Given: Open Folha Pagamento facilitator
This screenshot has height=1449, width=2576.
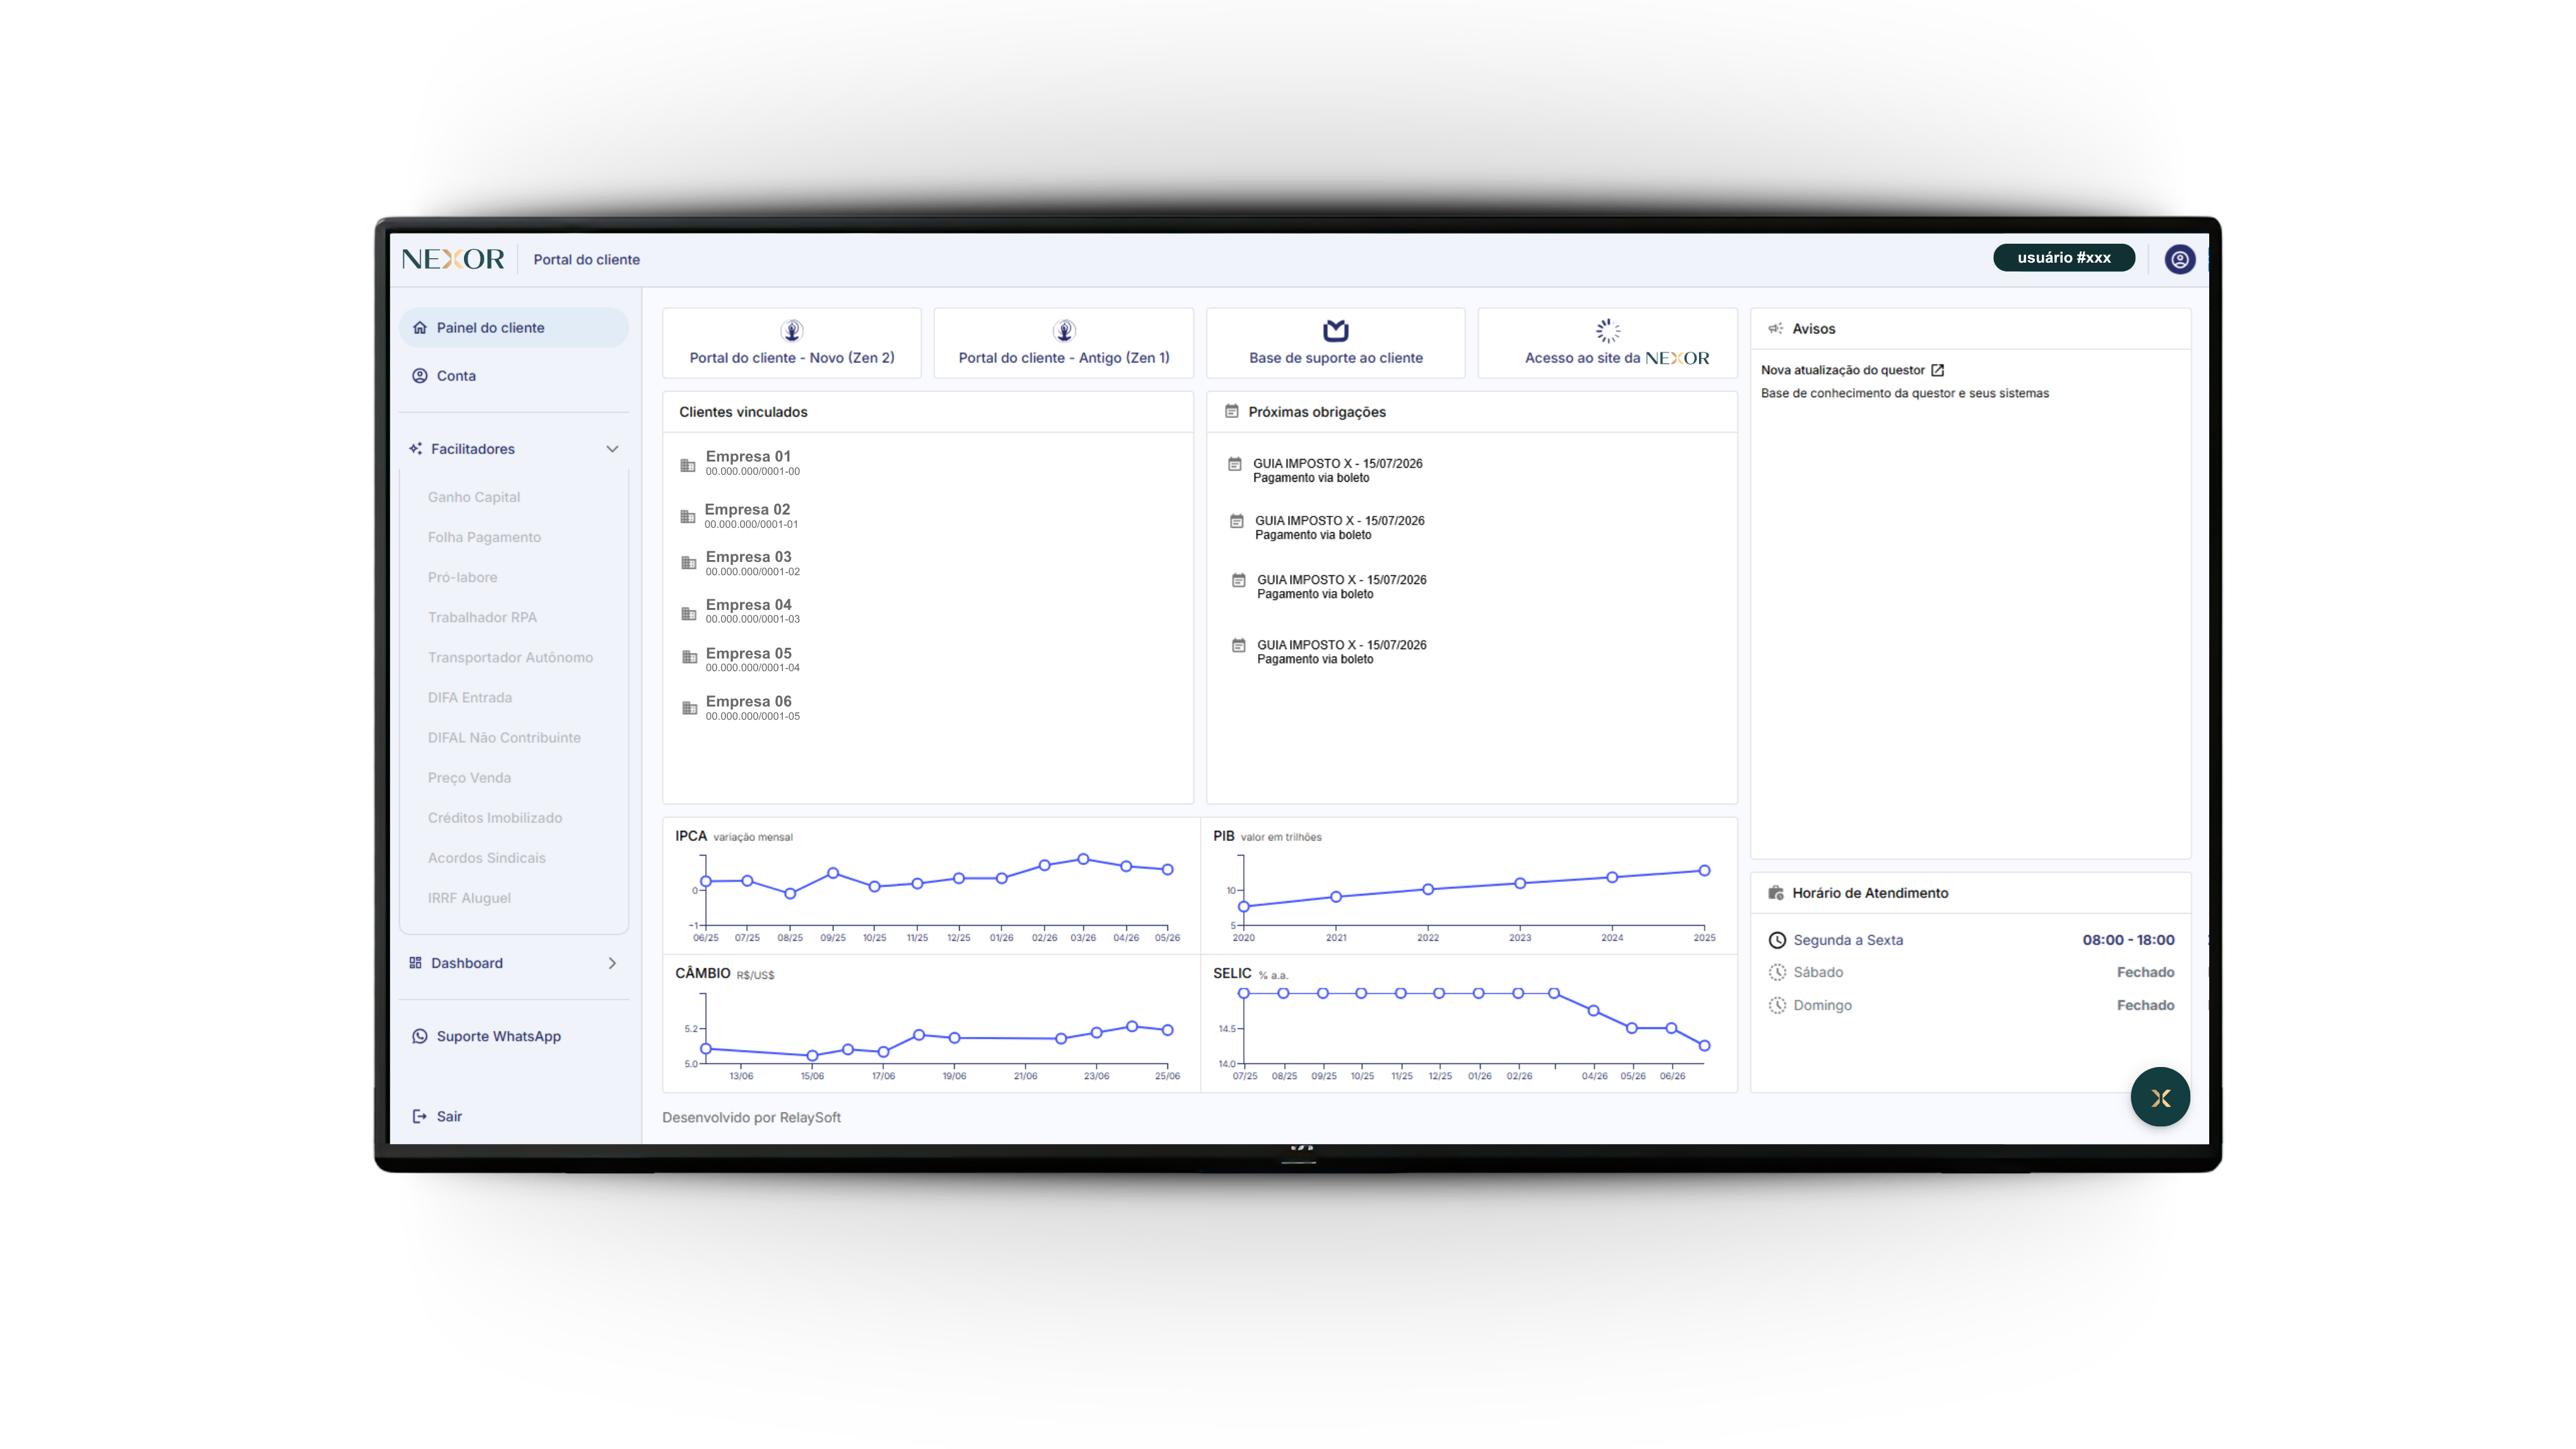Looking at the screenshot, I should tap(484, 537).
